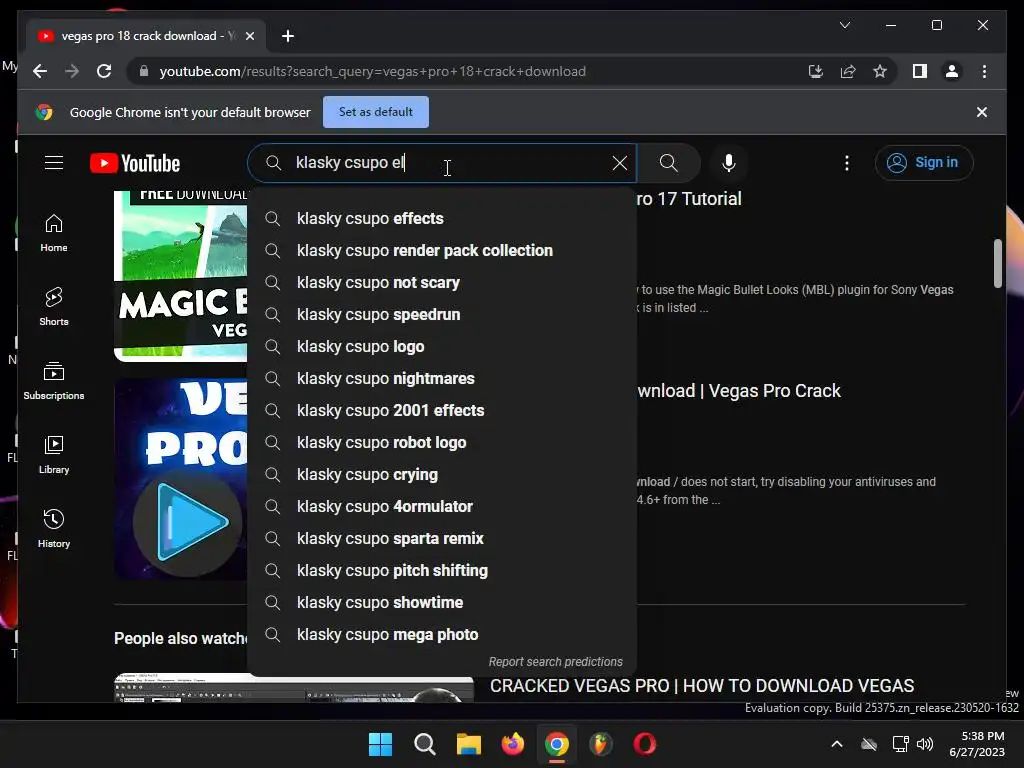1024x768 pixels.
Task: Clear the search box with the X
Action: (620, 163)
